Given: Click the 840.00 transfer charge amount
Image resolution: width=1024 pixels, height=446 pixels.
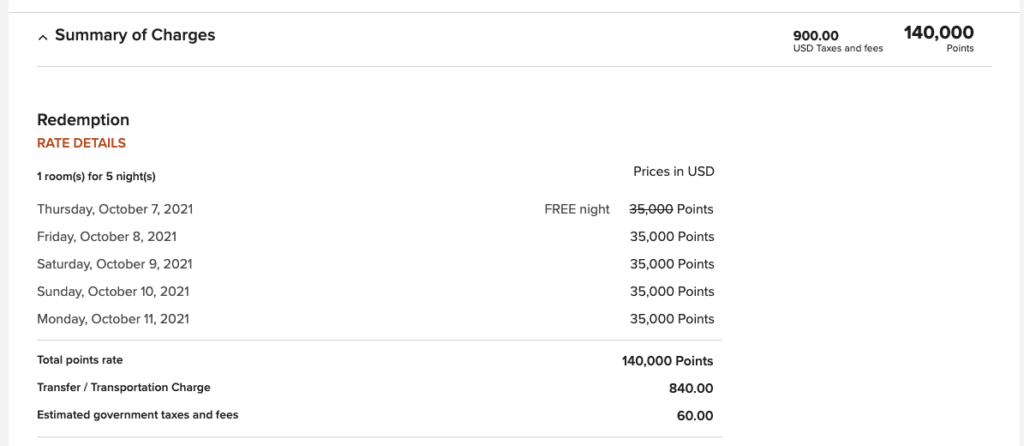Looking at the screenshot, I should [691, 389].
